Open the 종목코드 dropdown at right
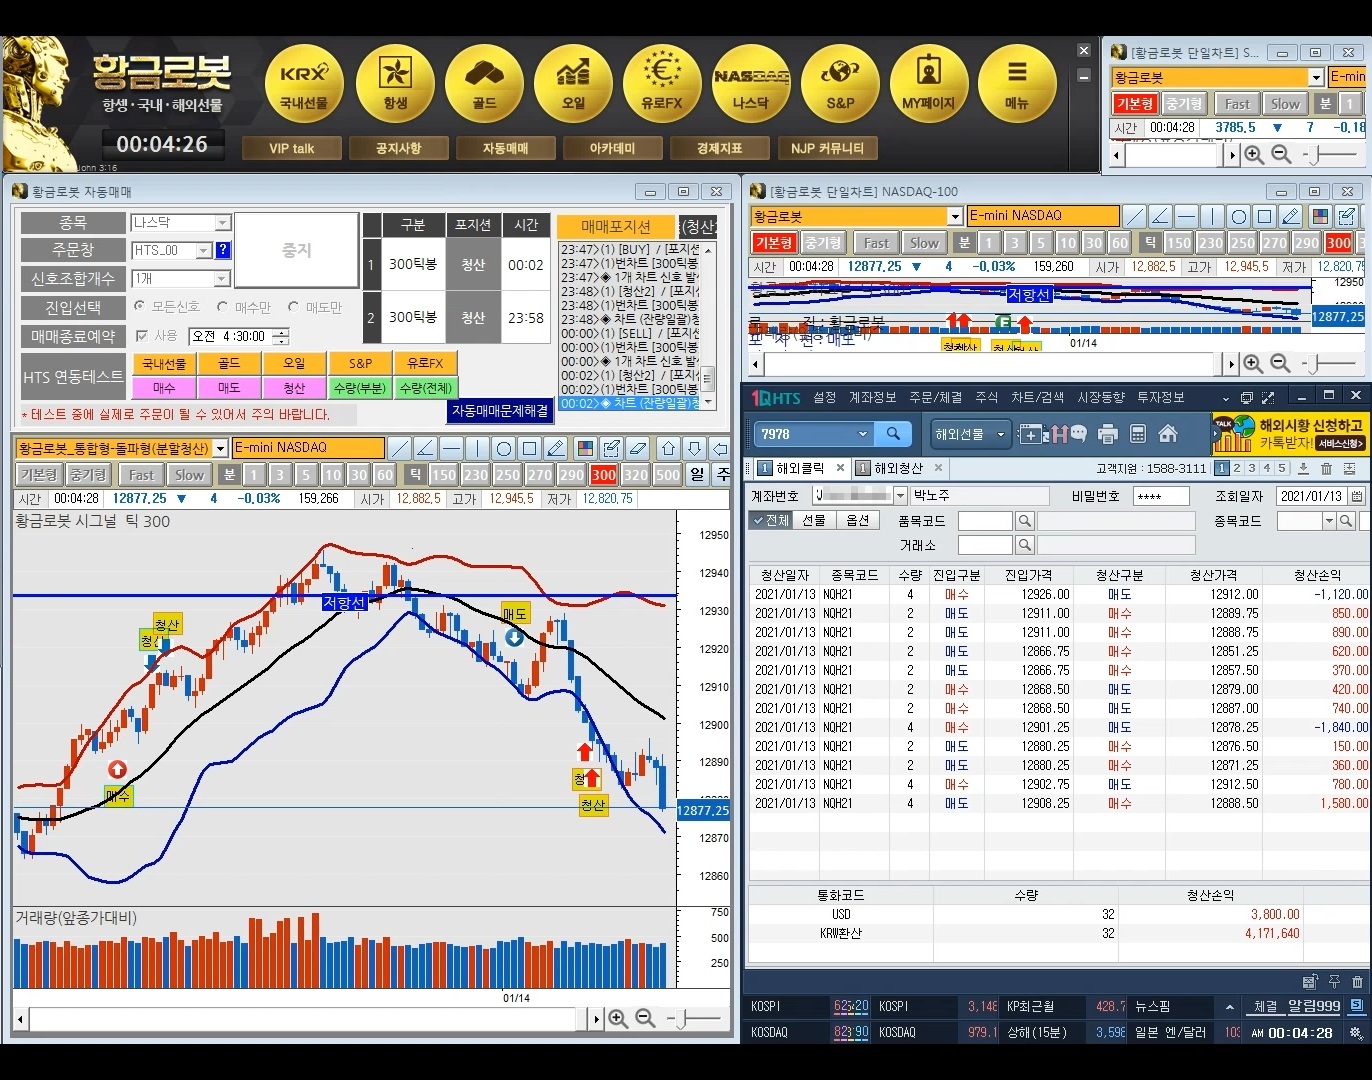 point(1329,521)
